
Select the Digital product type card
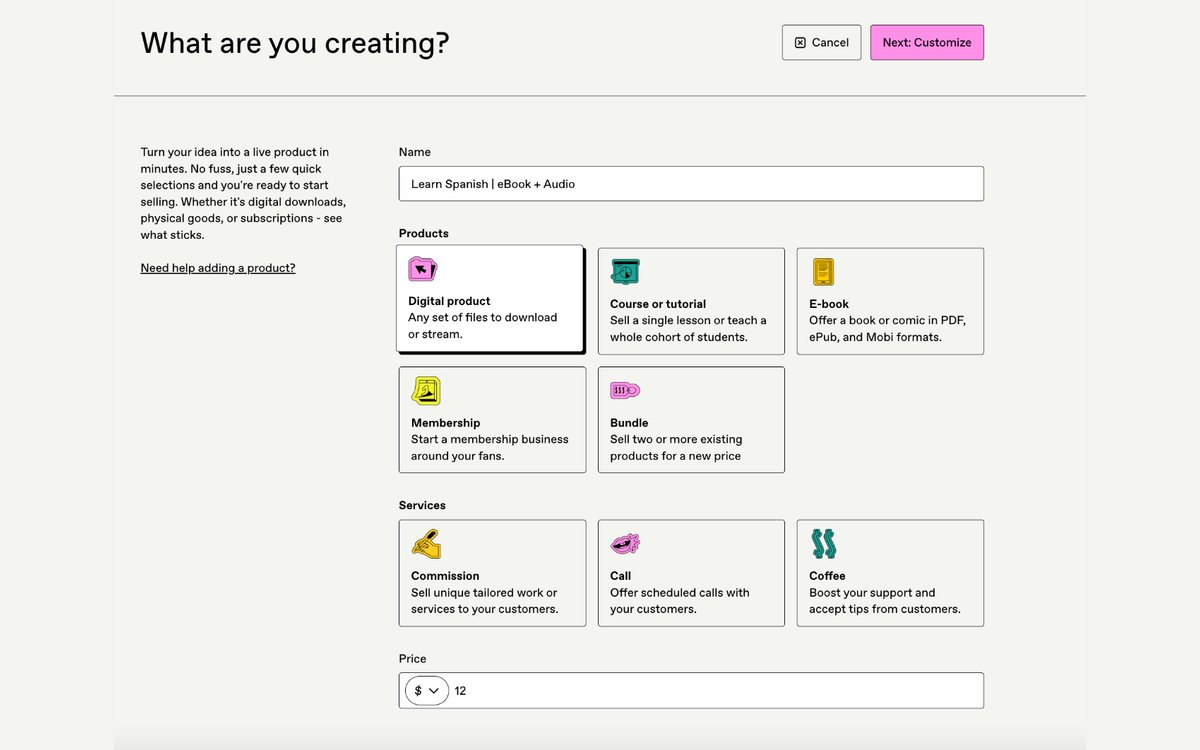click(x=489, y=298)
